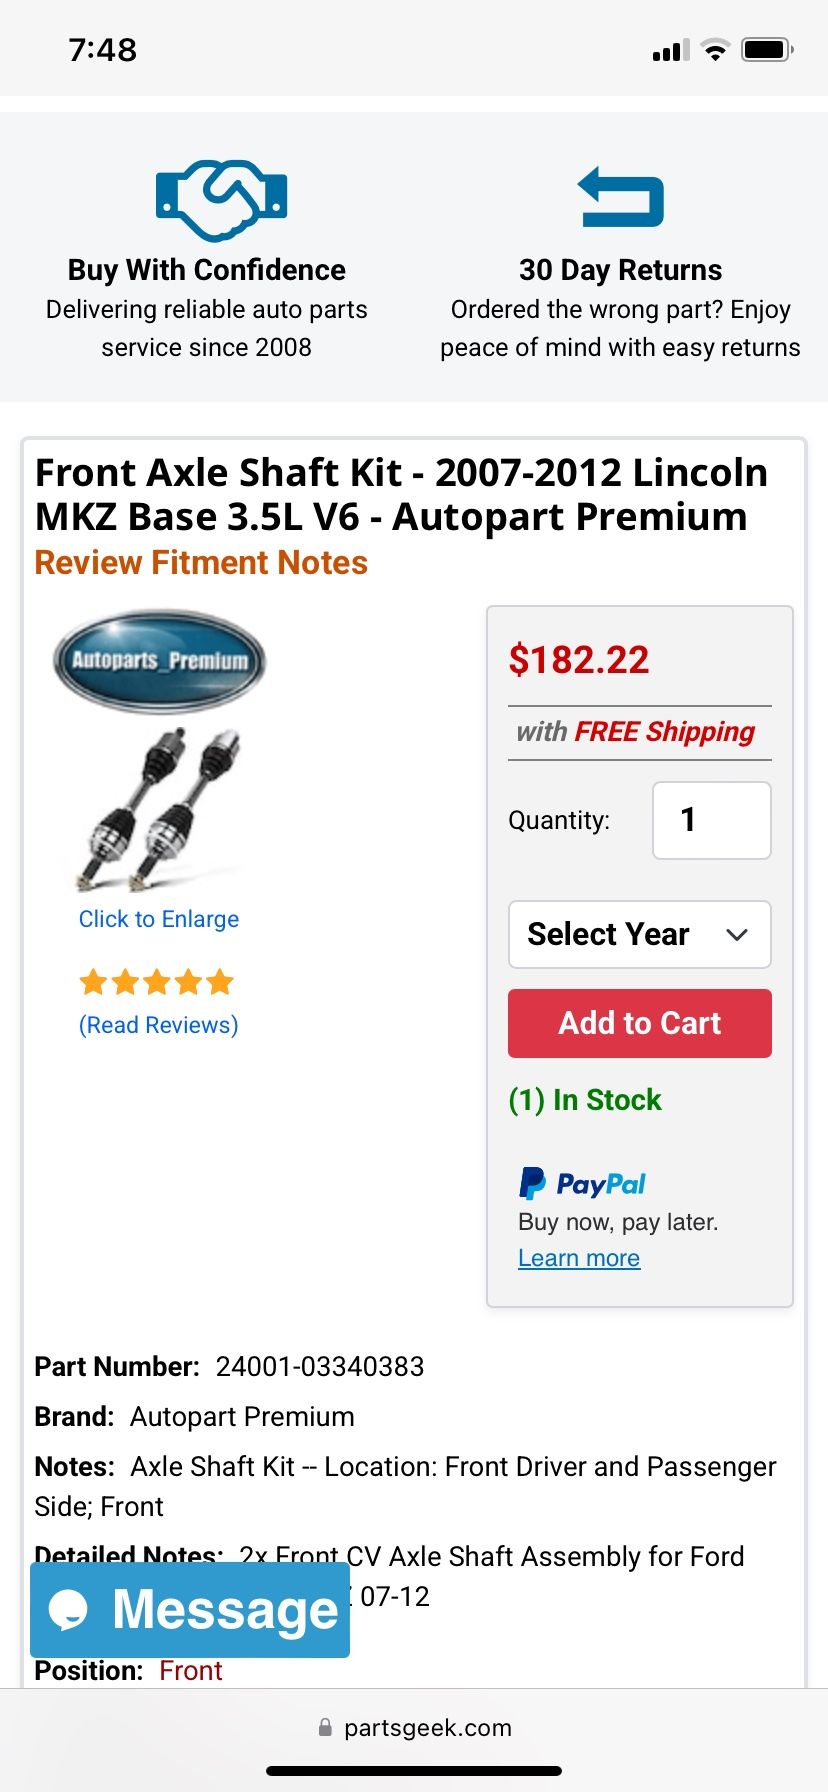
Task: Focus the Quantity input field
Action: 711,820
